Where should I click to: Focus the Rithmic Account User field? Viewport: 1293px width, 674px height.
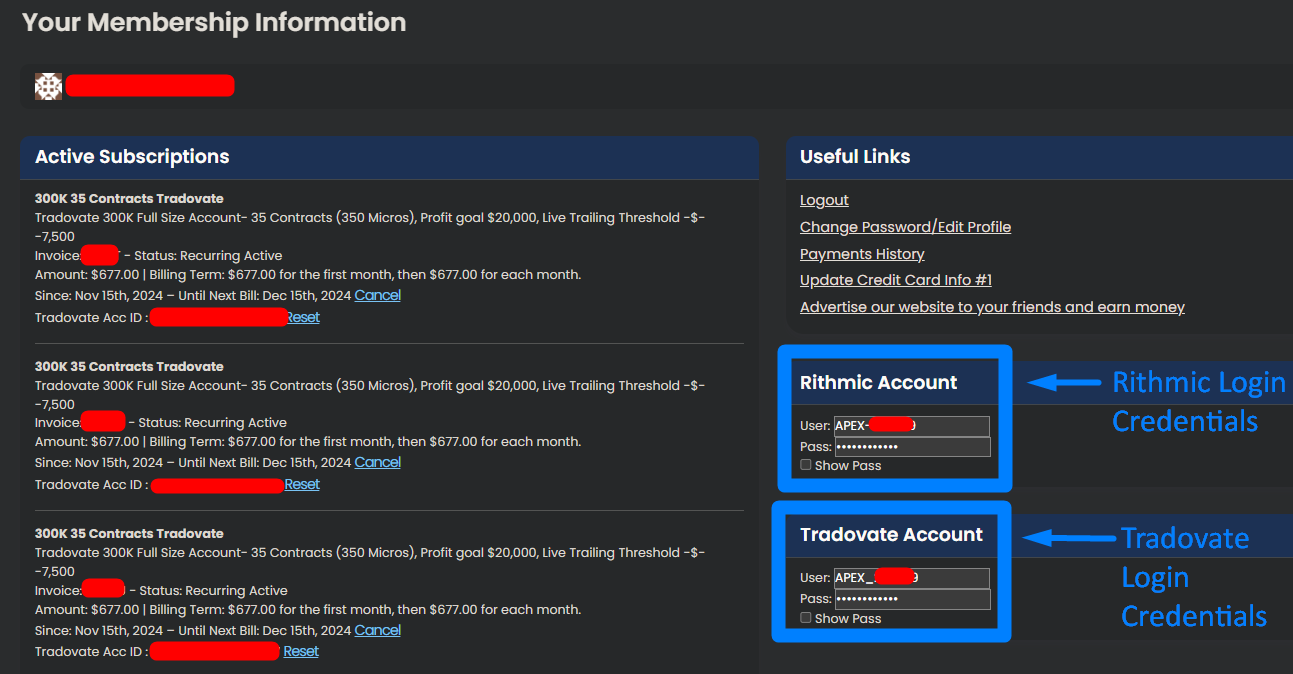pyautogui.click(x=911, y=426)
